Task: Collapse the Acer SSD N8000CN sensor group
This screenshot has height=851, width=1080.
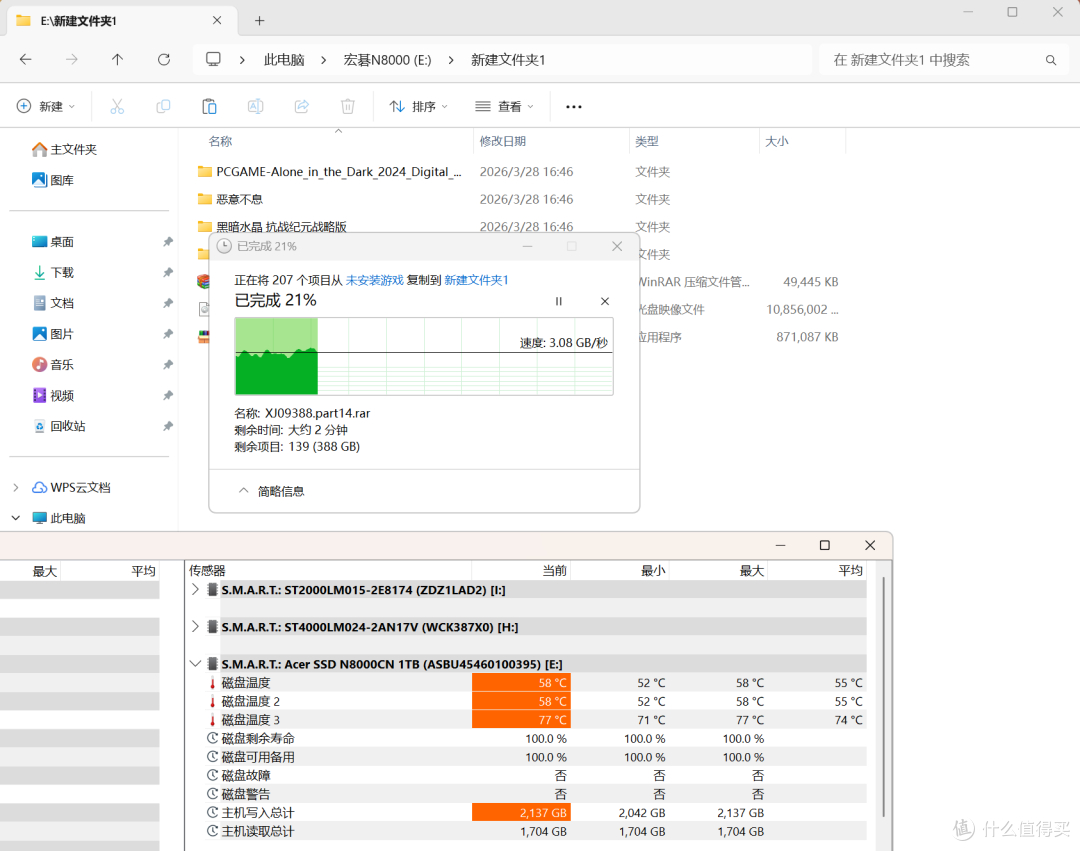Action: pyautogui.click(x=195, y=664)
